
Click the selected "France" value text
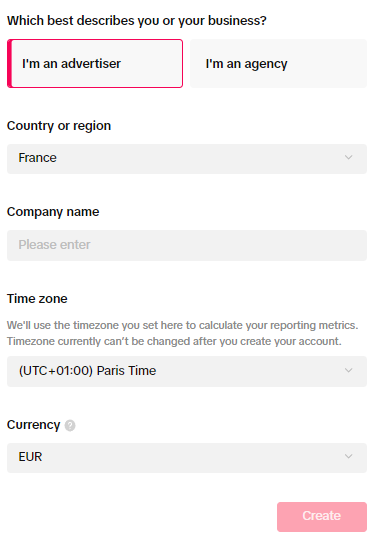37,158
